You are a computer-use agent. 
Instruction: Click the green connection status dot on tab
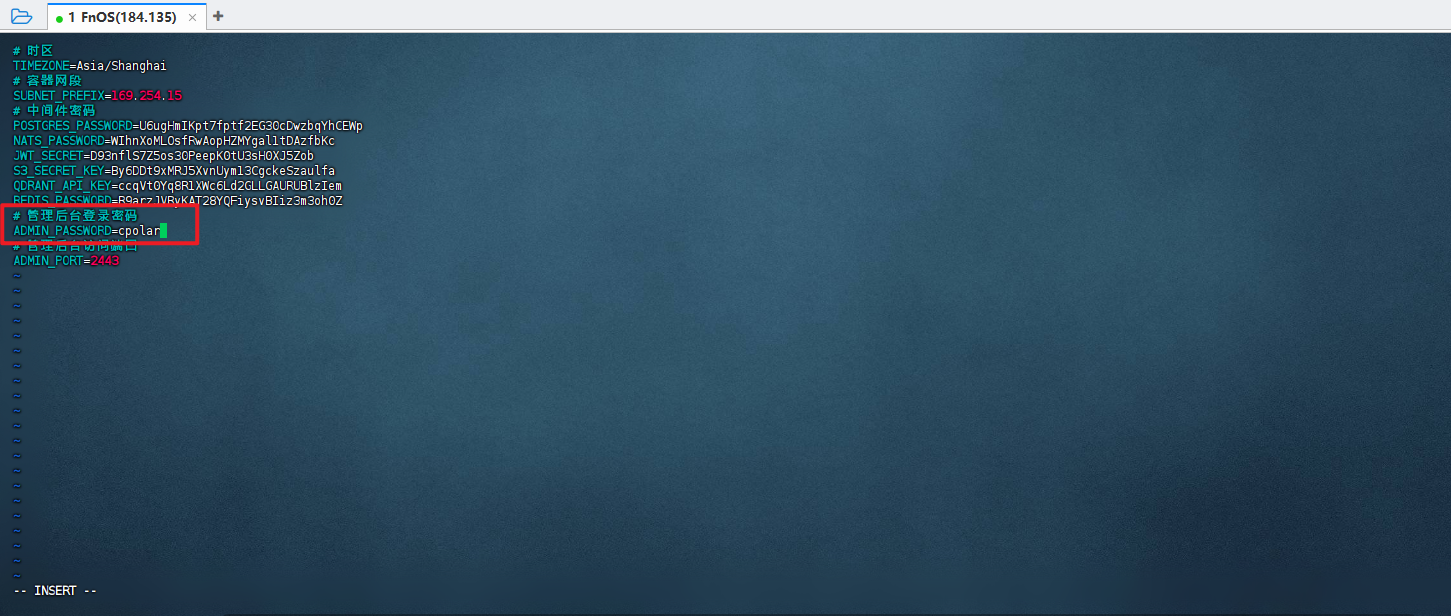(x=60, y=18)
